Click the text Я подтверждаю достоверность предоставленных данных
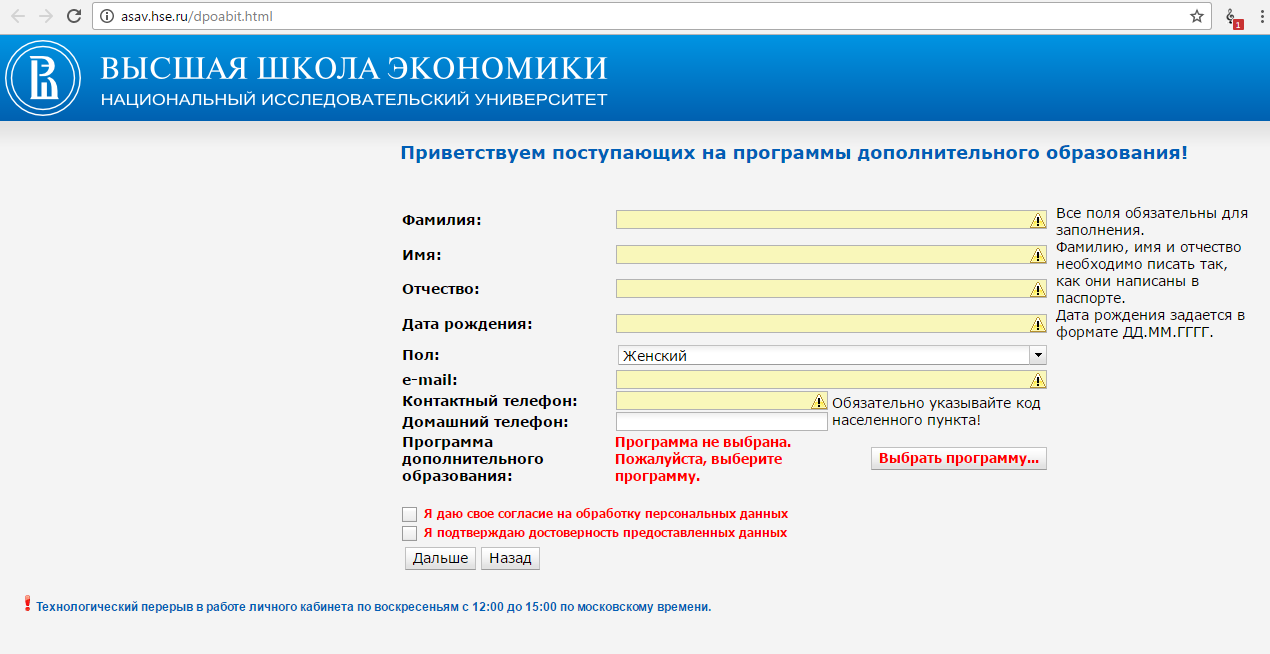 pos(605,533)
